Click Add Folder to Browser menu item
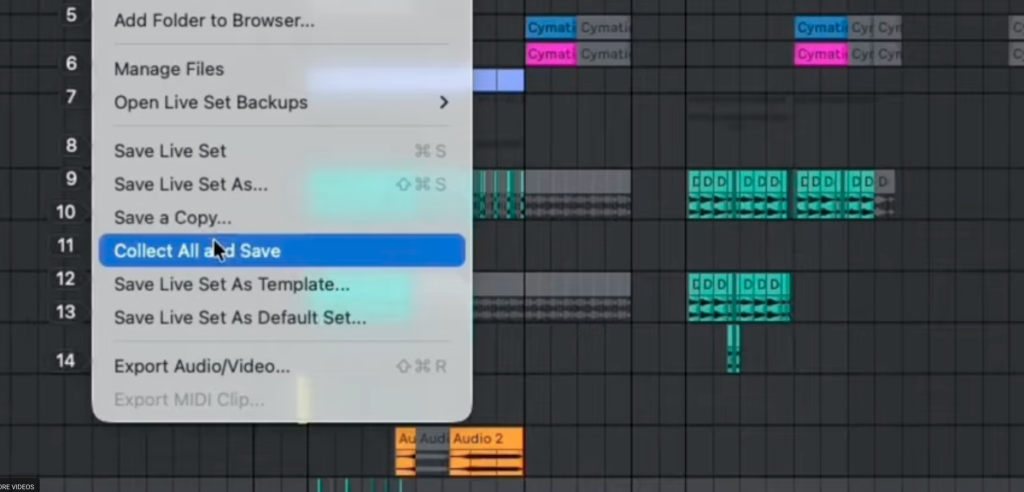 click(214, 20)
